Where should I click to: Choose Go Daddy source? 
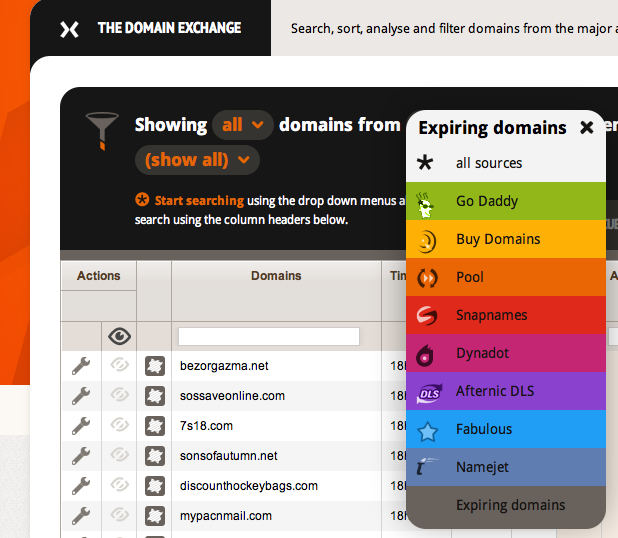click(506, 201)
